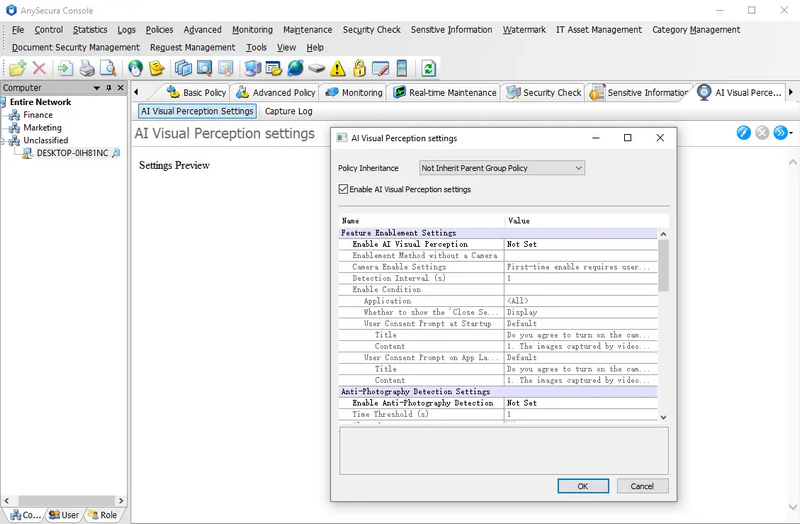Click Cancel in the settings dialog
800x524 pixels.
[x=642, y=486]
